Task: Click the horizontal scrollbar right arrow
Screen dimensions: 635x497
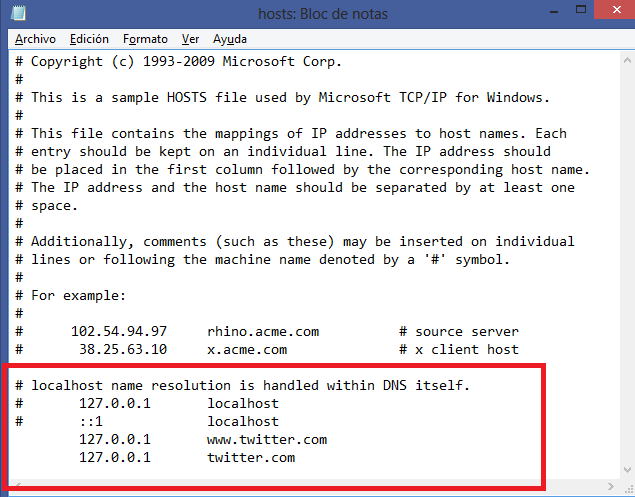Action: [611, 486]
